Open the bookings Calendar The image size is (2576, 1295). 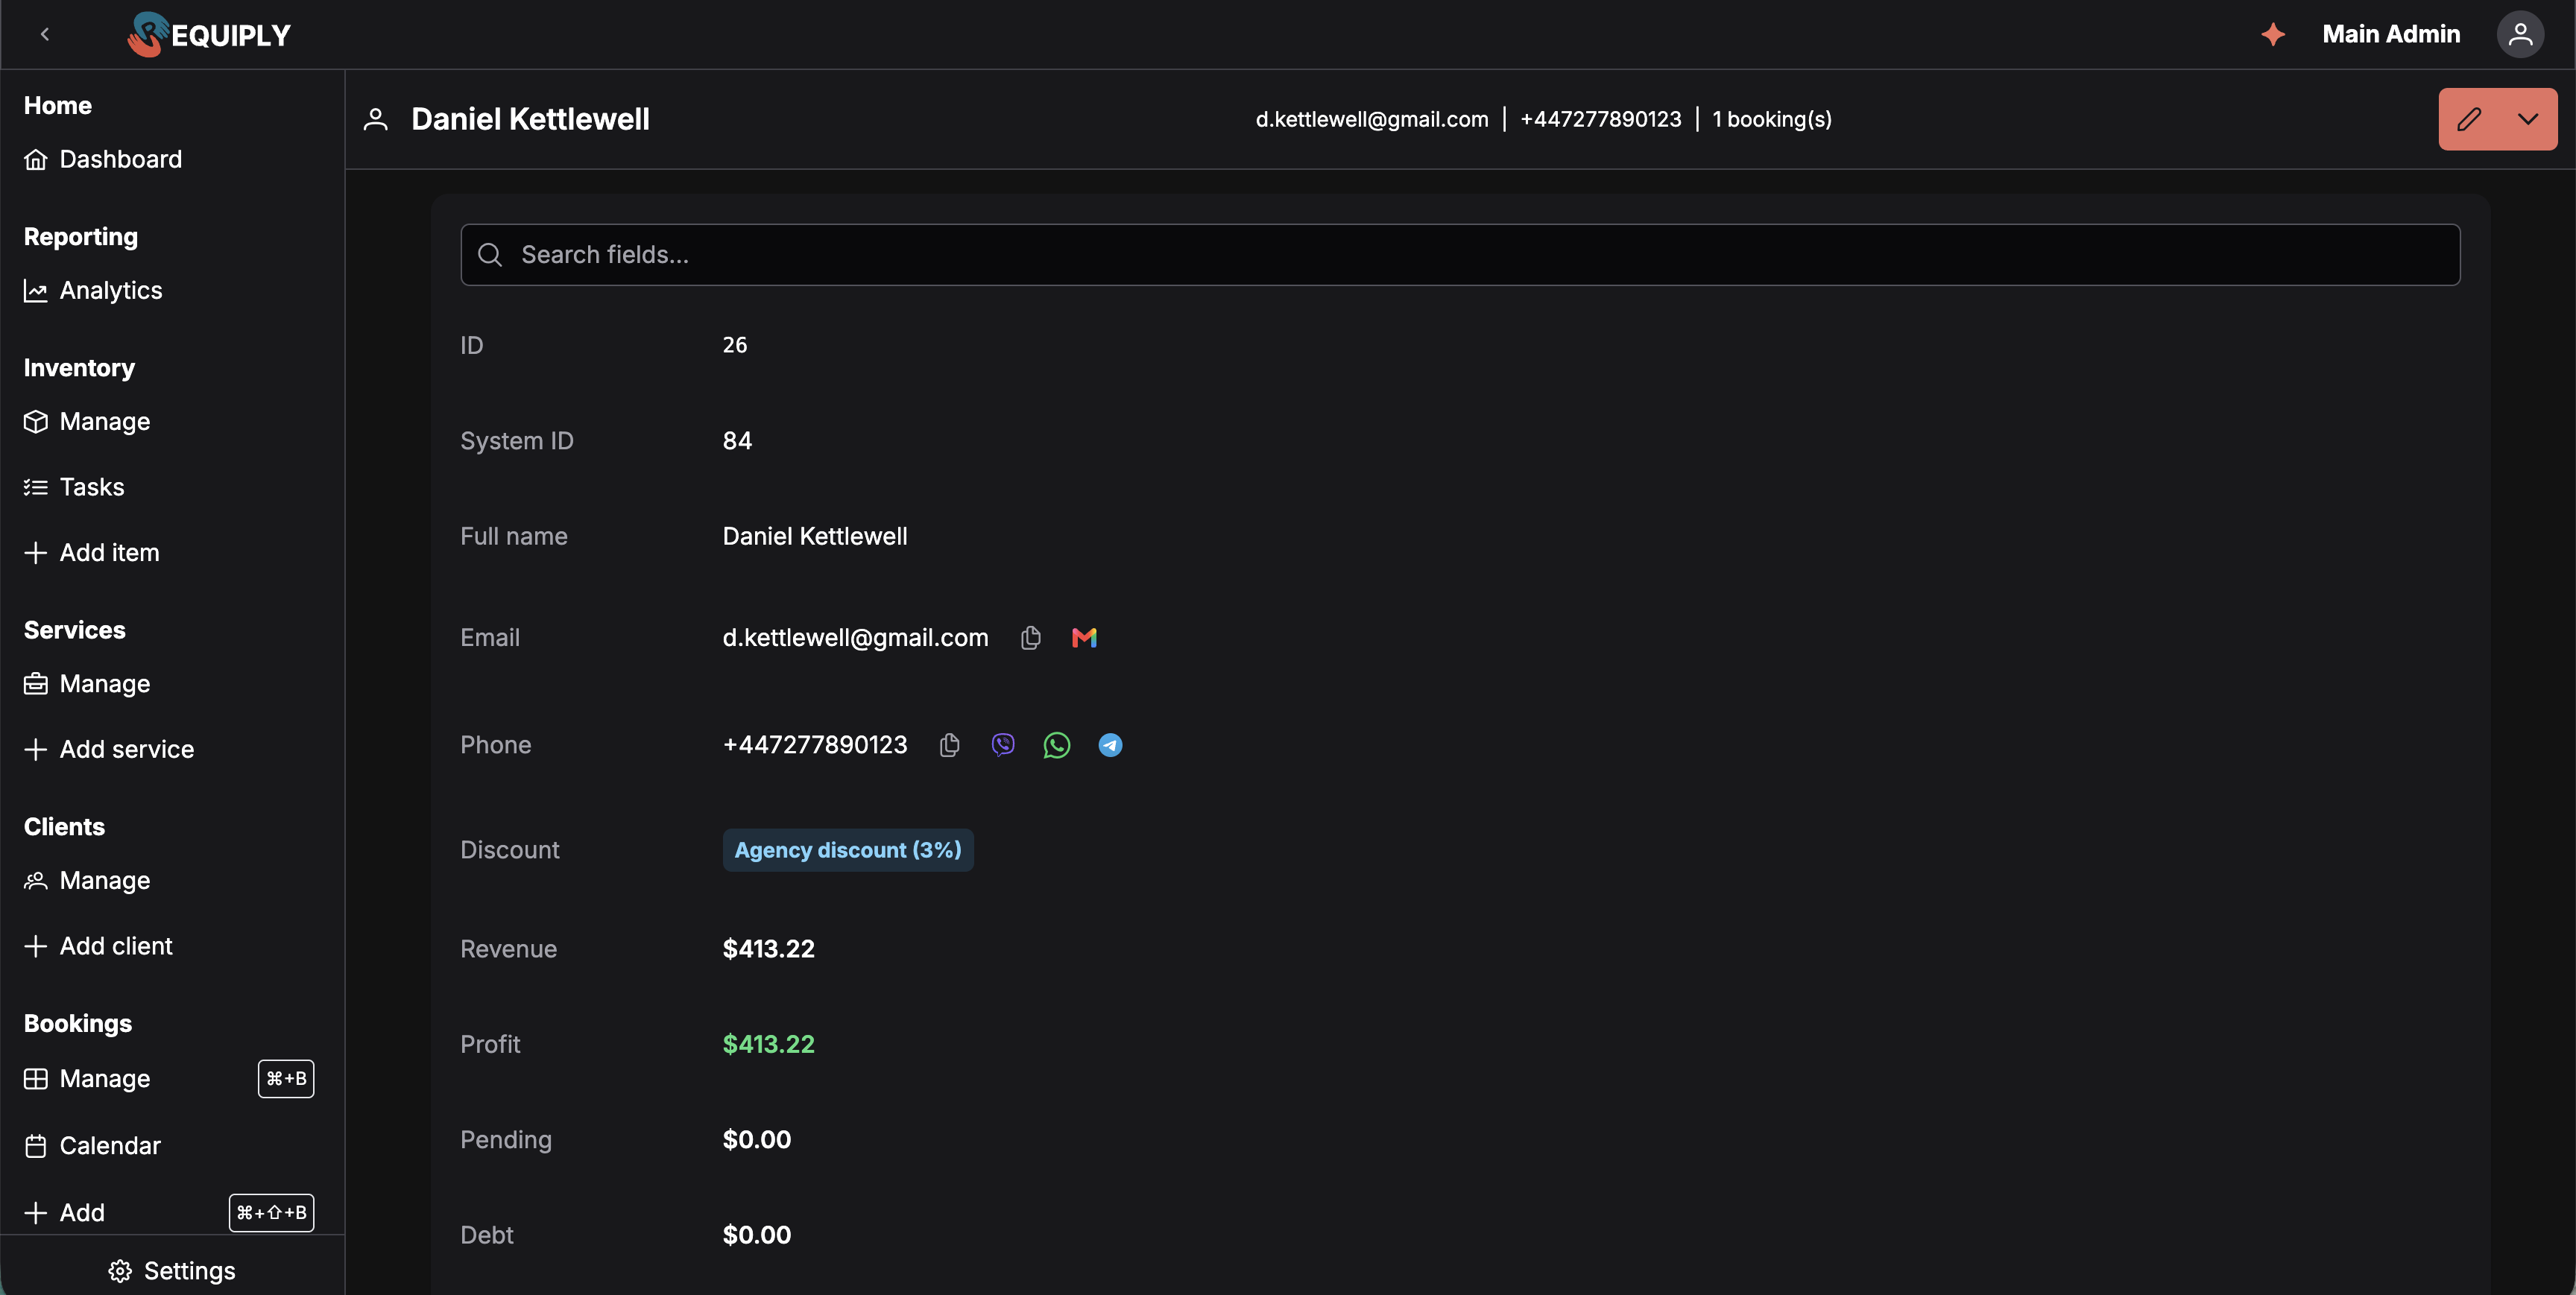93,1146
